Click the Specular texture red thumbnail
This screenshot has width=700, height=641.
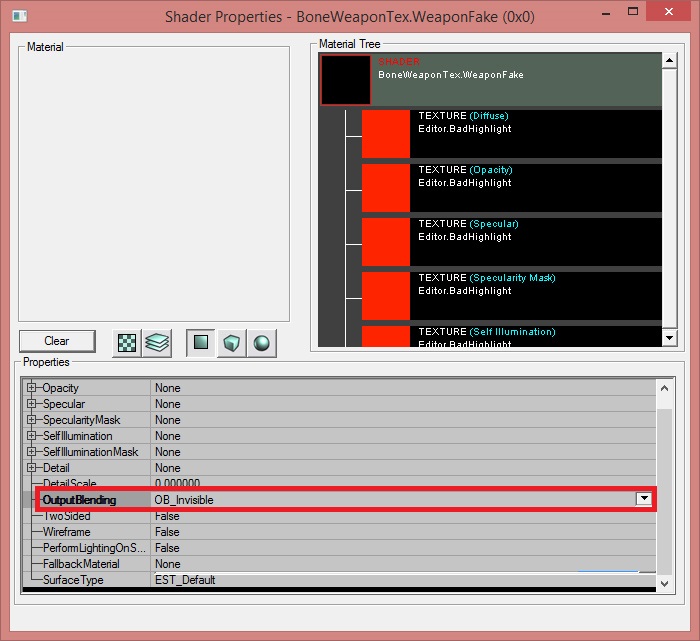point(386,241)
